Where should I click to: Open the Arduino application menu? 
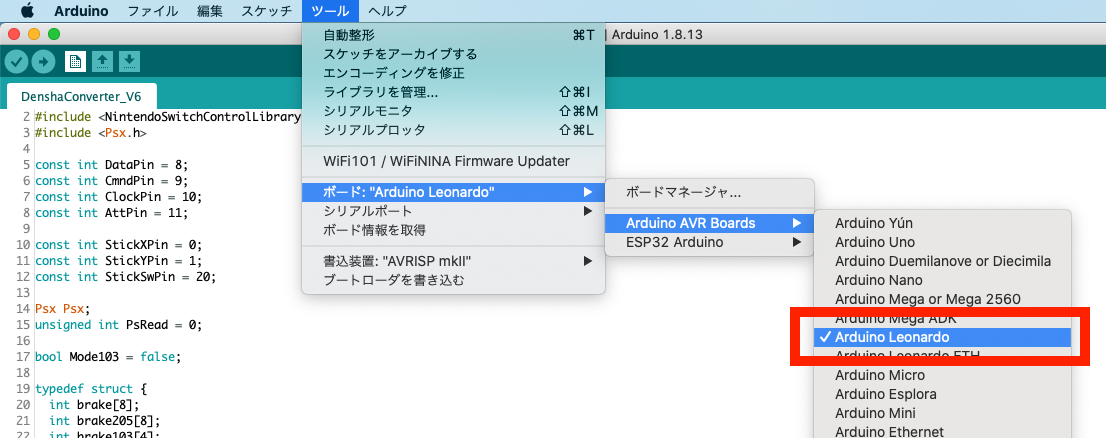click(x=81, y=11)
